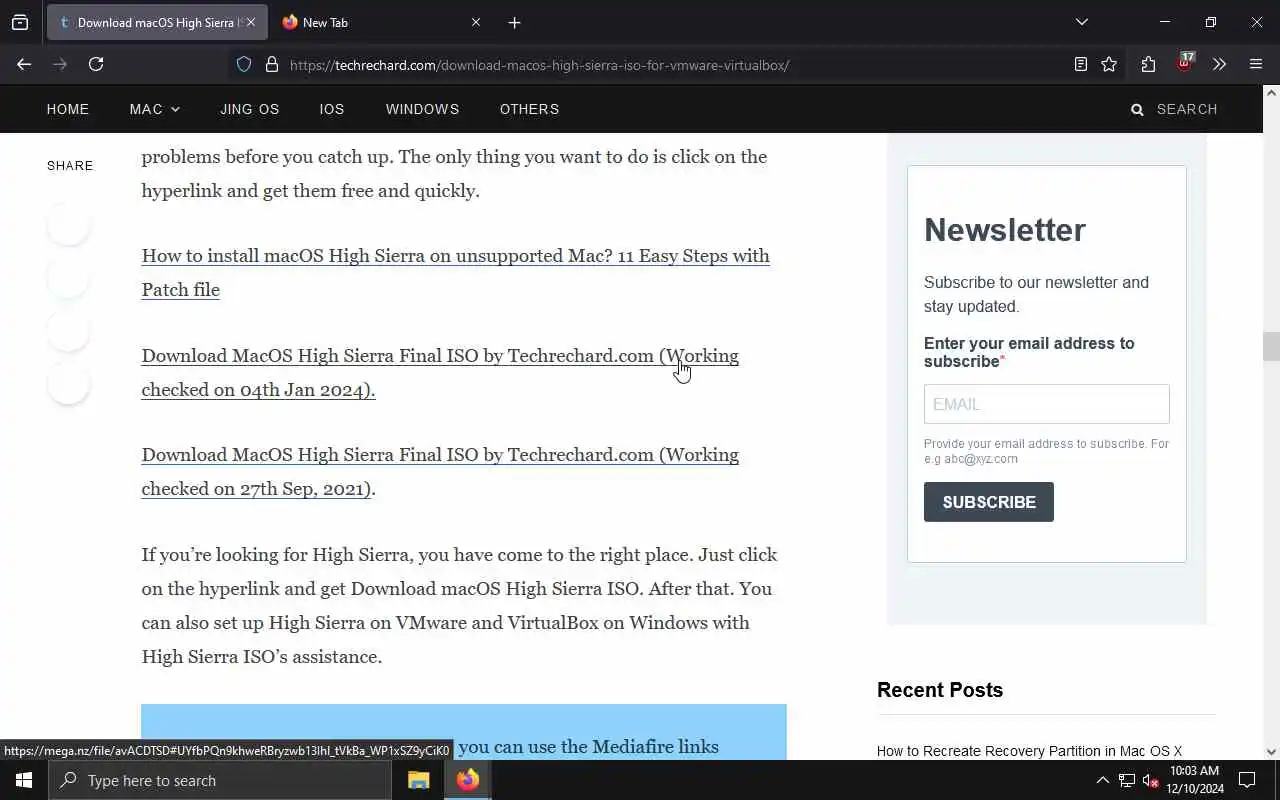Open Firefox View from the tab bar
This screenshot has width=1280, height=800.
pyautogui.click(x=20, y=22)
